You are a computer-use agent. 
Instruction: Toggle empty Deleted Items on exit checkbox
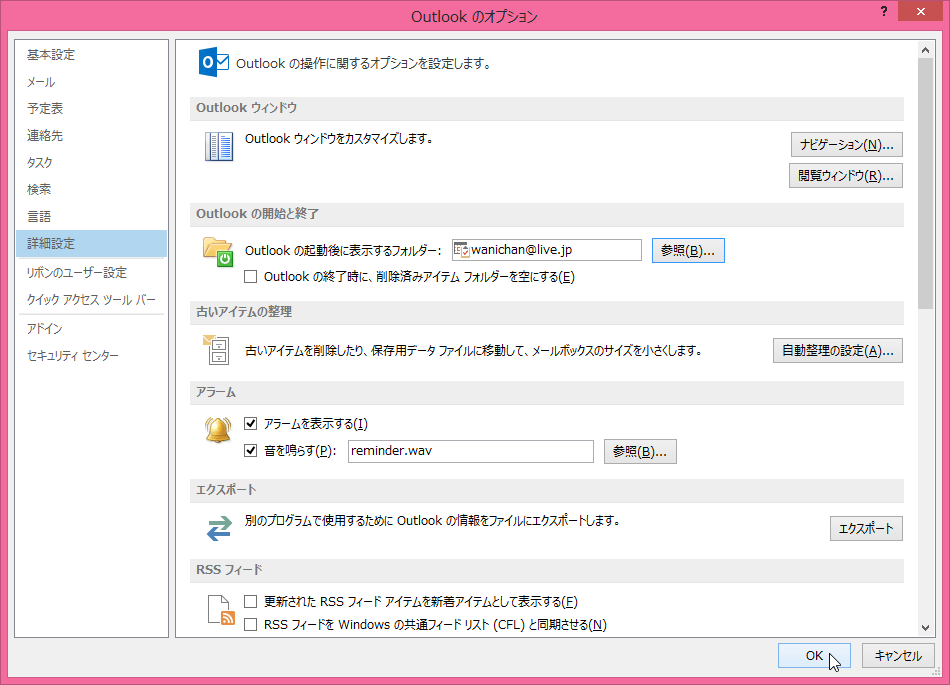coord(250,277)
